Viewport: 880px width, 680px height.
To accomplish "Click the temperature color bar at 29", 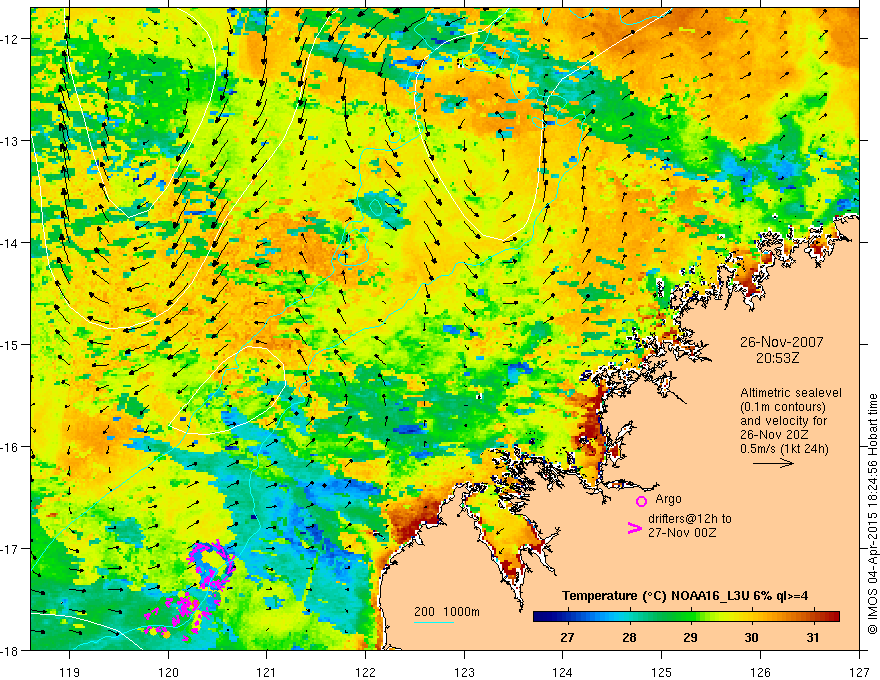I will [x=690, y=617].
